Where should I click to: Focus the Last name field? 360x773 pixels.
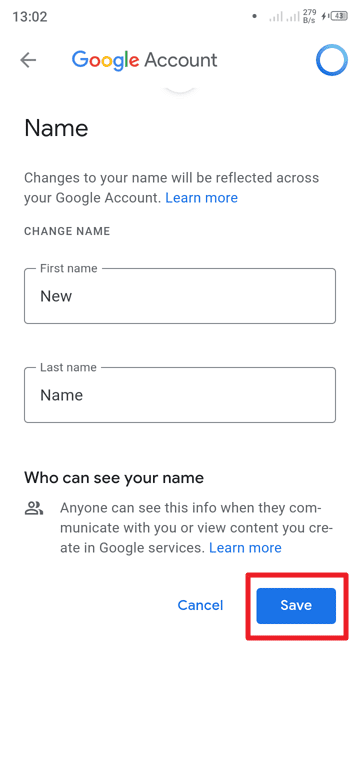(x=180, y=395)
